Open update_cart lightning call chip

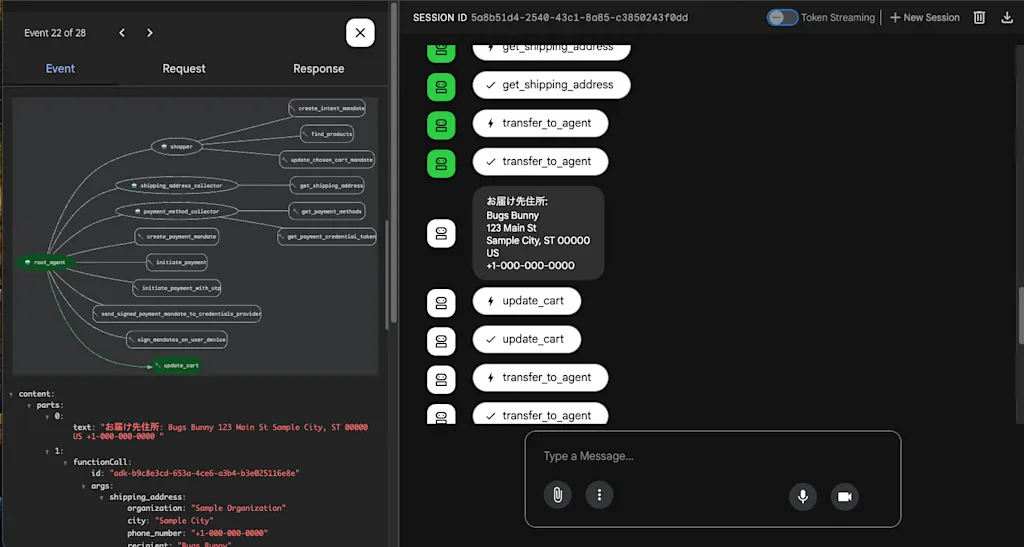tap(526, 301)
